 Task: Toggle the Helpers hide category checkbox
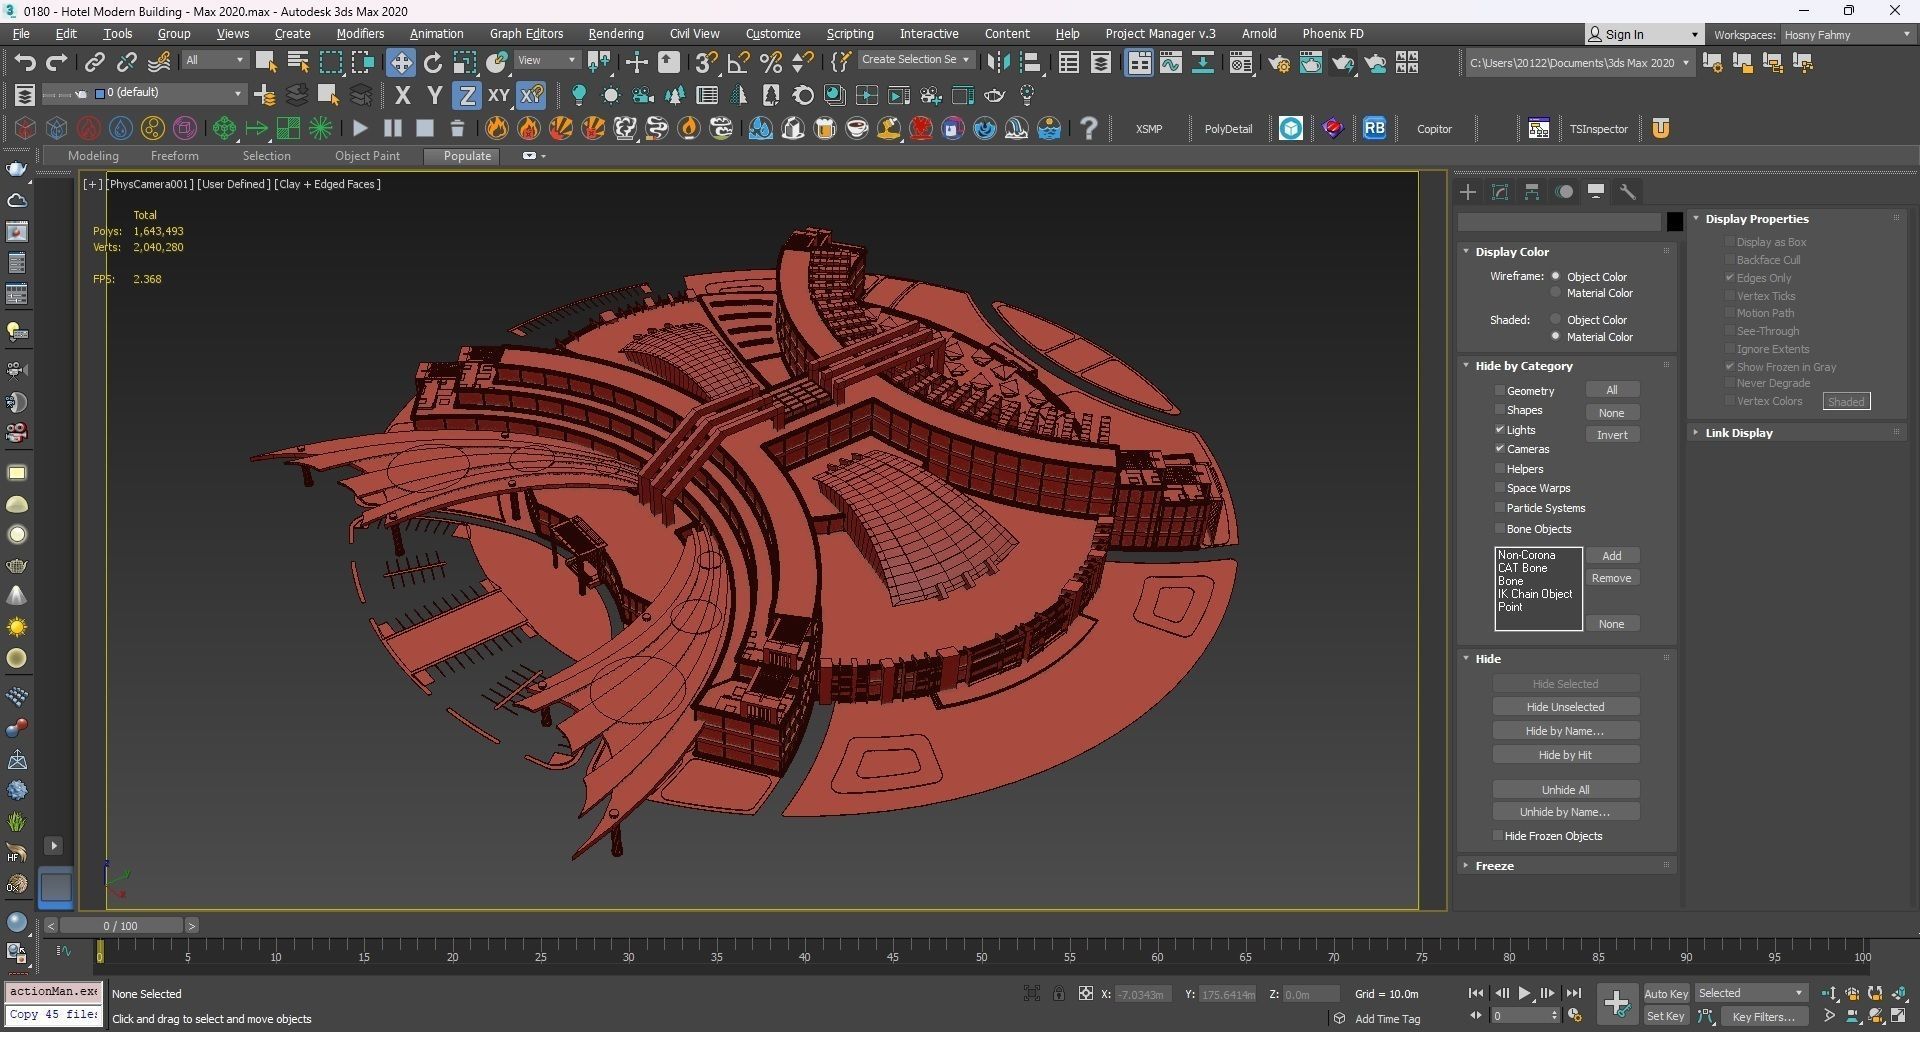coord(1500,469)
